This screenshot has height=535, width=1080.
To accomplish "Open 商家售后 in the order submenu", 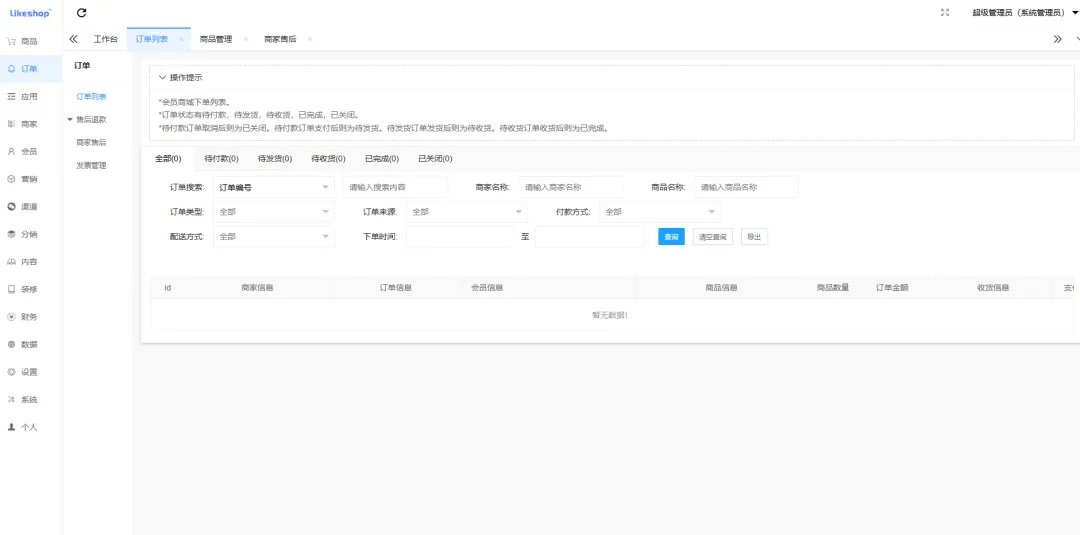I will (91, 143).
